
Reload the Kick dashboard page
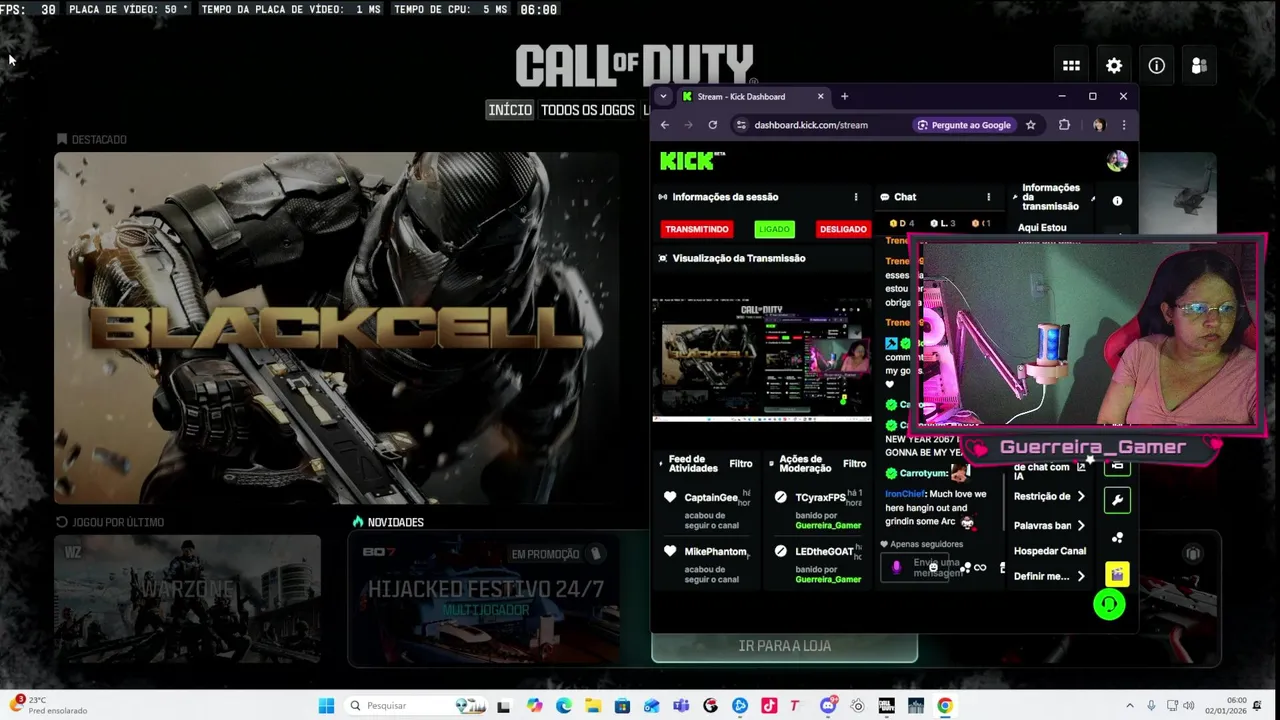[712, 125]
